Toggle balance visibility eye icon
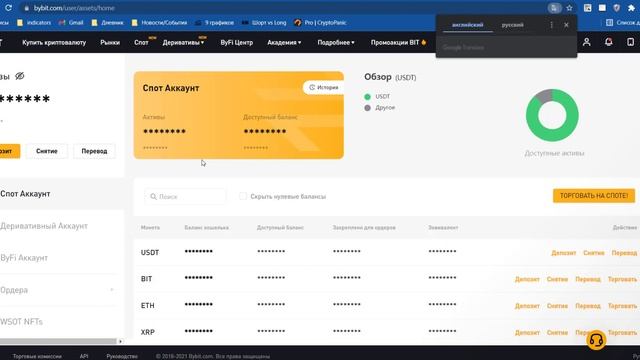The width and height of the screenshot is (640, 360). pos(20,76)
